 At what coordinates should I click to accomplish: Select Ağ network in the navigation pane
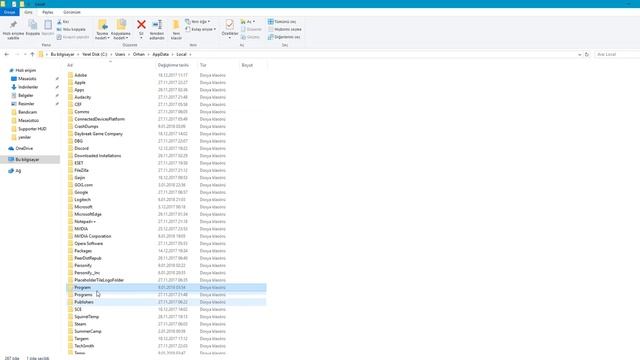point(18,171)
